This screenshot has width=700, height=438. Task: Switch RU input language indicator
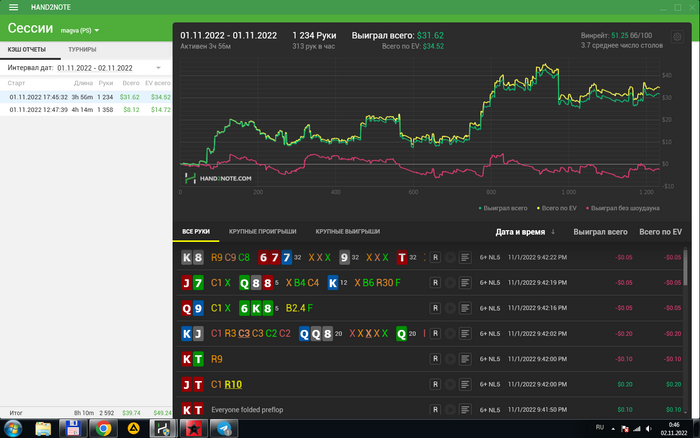[600, 428]
